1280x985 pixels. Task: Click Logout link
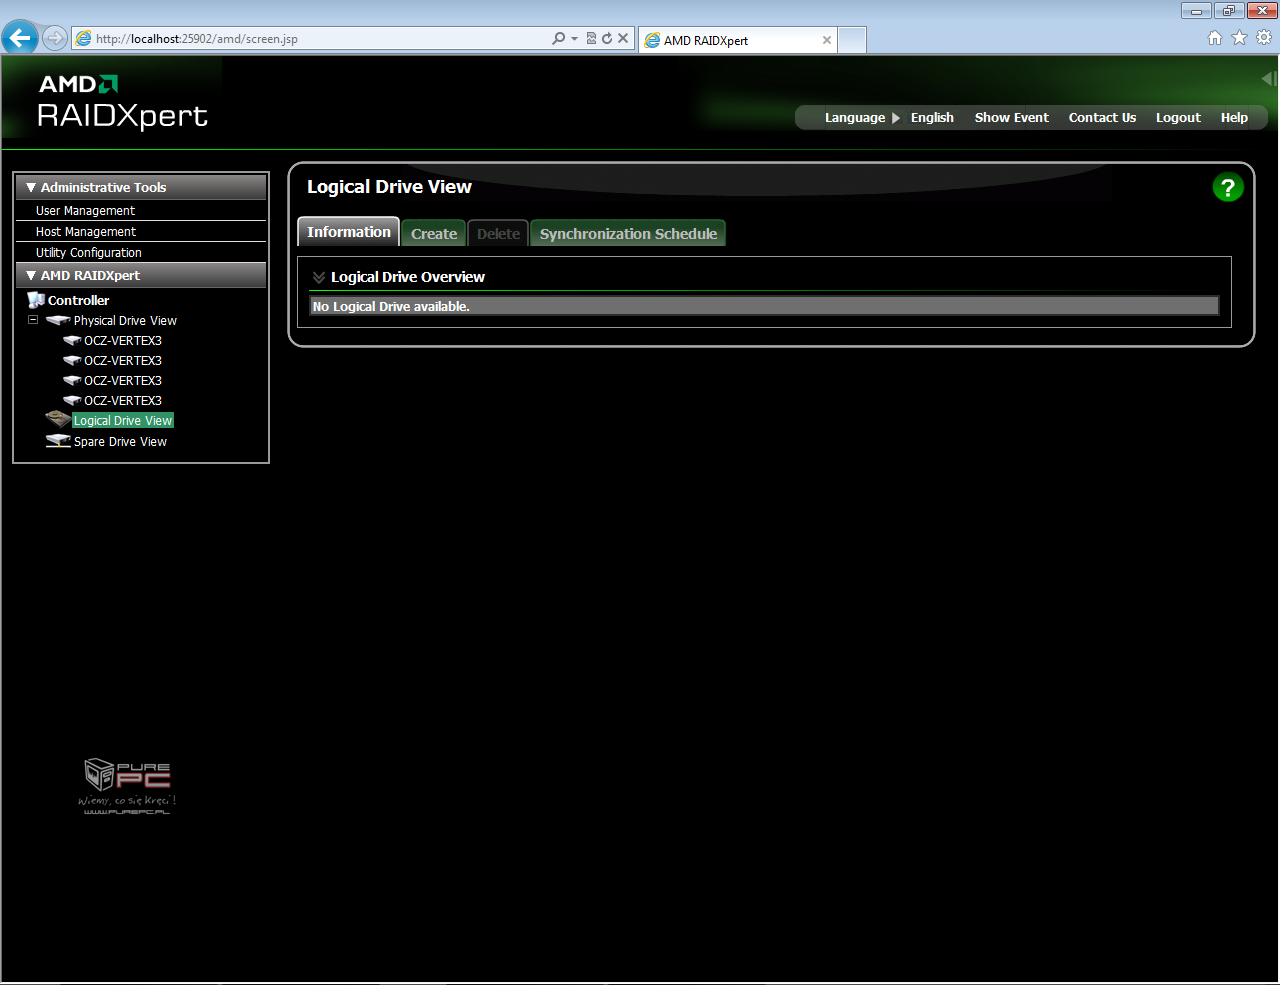[x=1178, y=118]
